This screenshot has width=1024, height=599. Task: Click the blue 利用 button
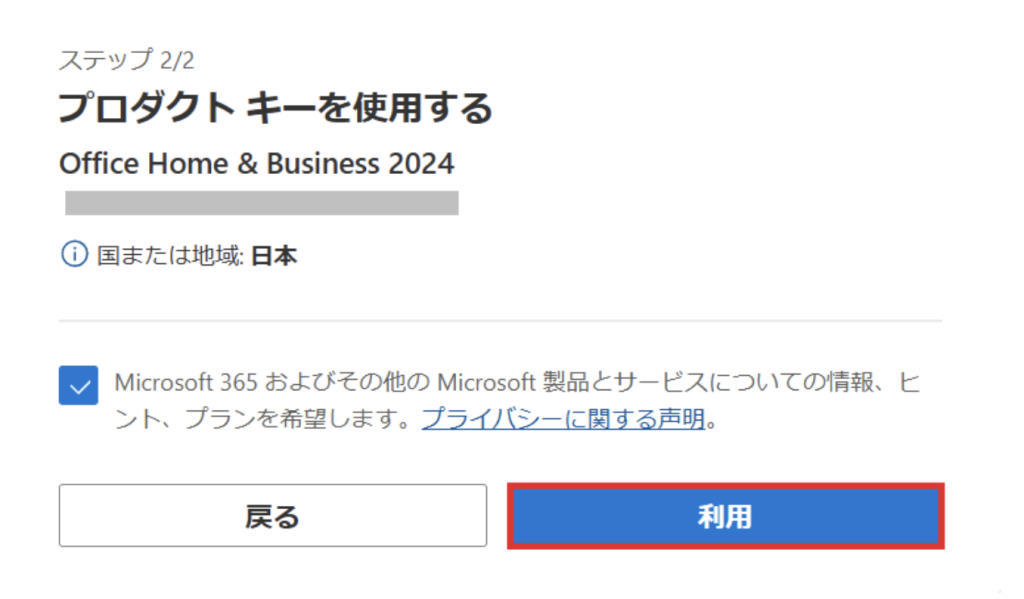click(x=725, y=516)
